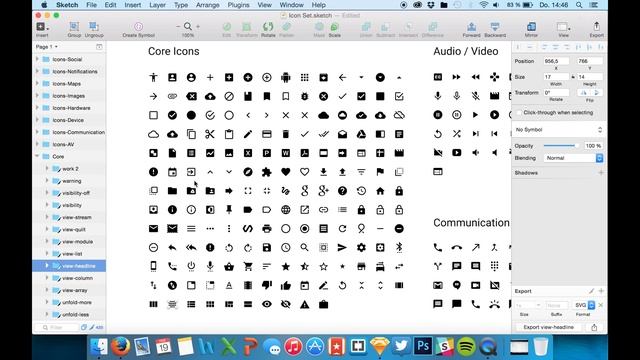Viewport: 640px width, 360px height.
Task: Change the SVG export format dropdown
Action: (584, 305)
